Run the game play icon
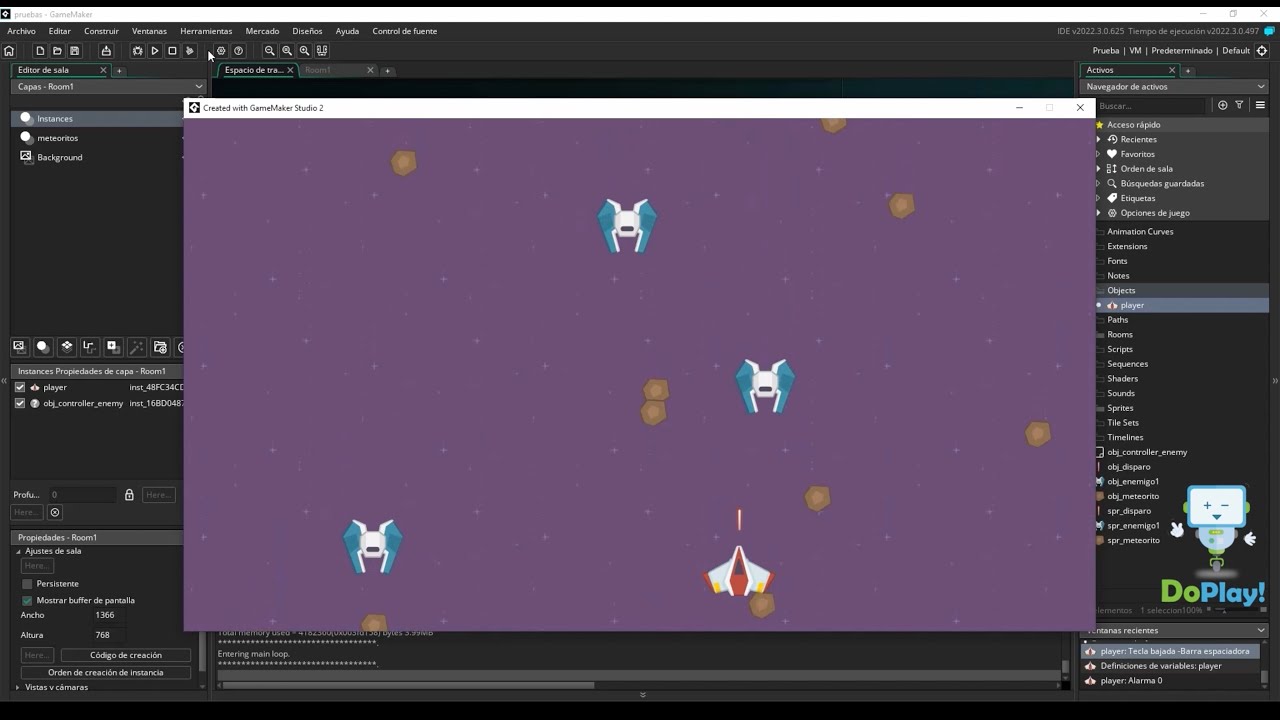Image resolution: width=1280 pixels, height=720 pixels. [155, 51]
